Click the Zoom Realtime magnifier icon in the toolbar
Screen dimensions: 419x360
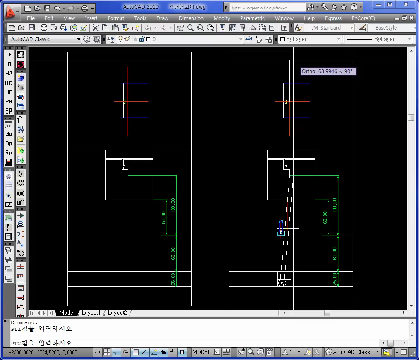190,28
